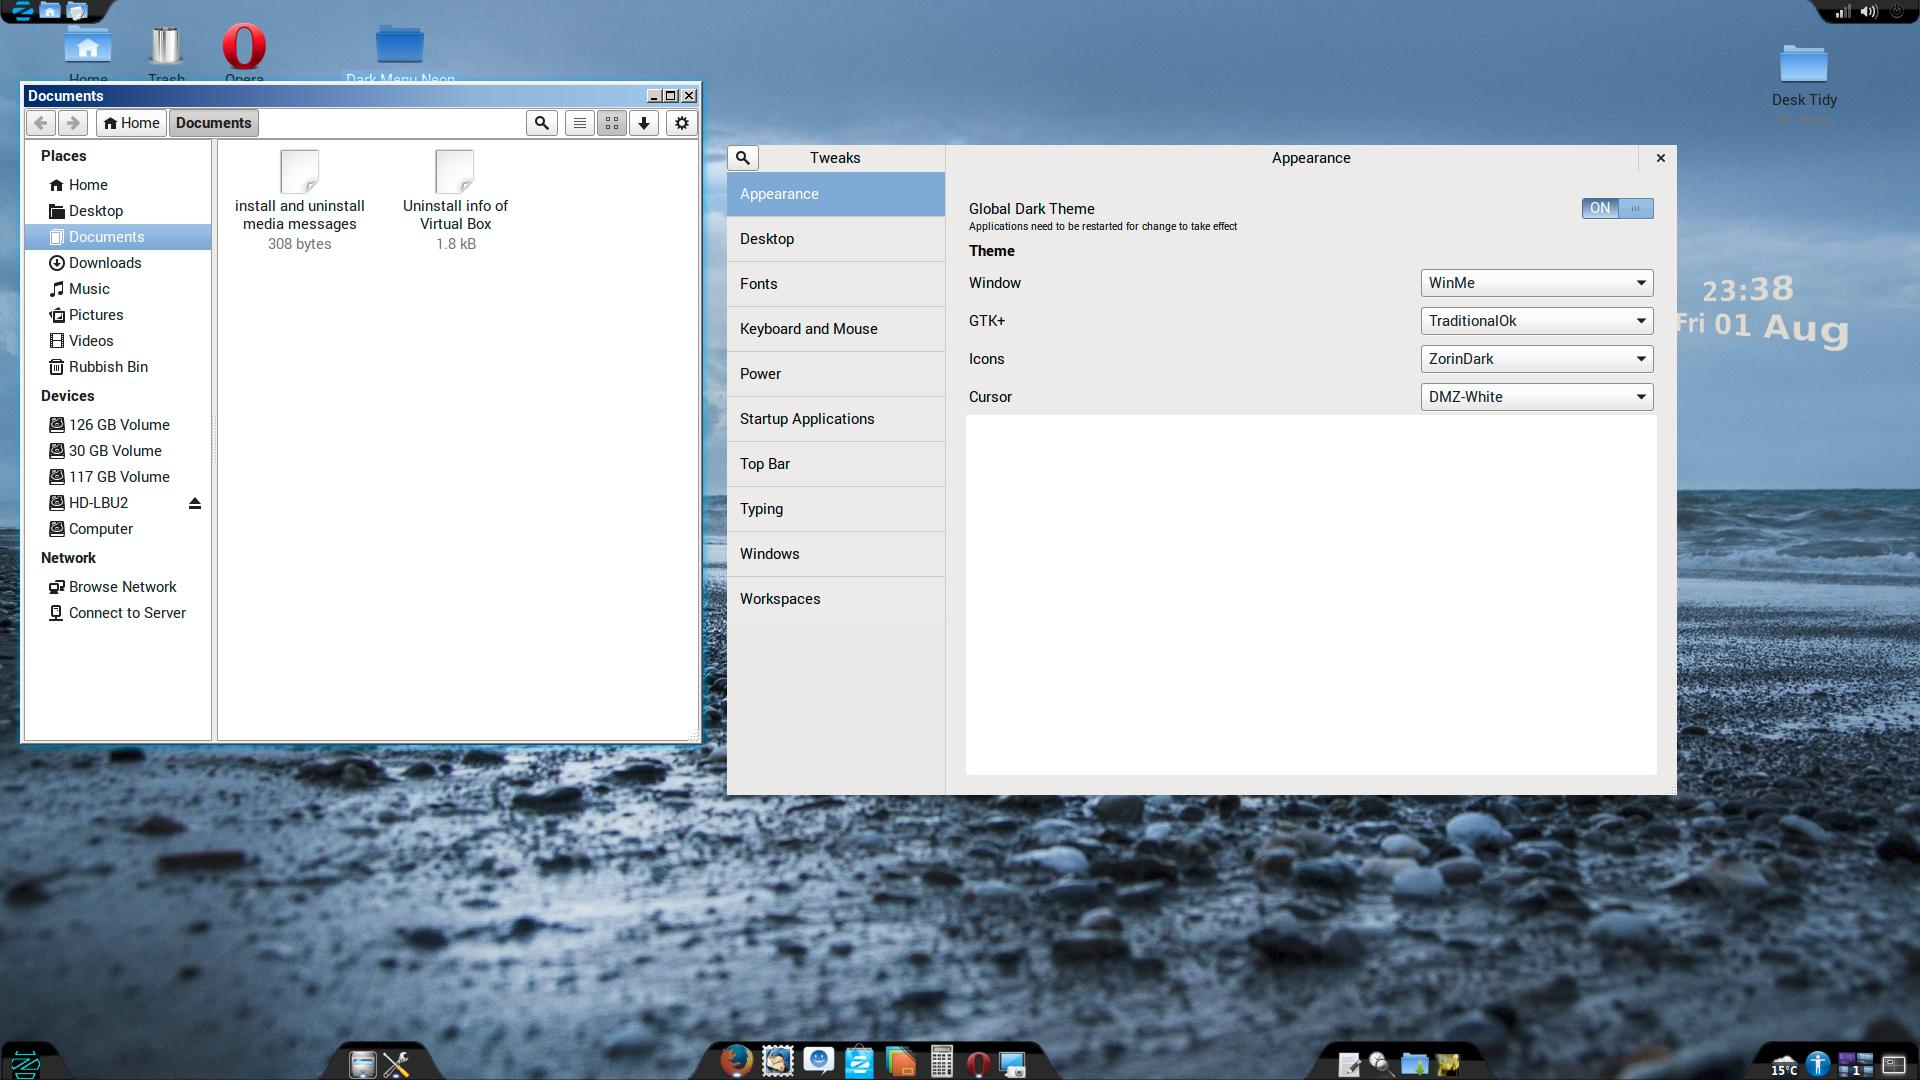The width and height of the screenshot is (1920, 1080).
Task: Open Startup Applications section in Tweaks
Action: click(807, 419)
